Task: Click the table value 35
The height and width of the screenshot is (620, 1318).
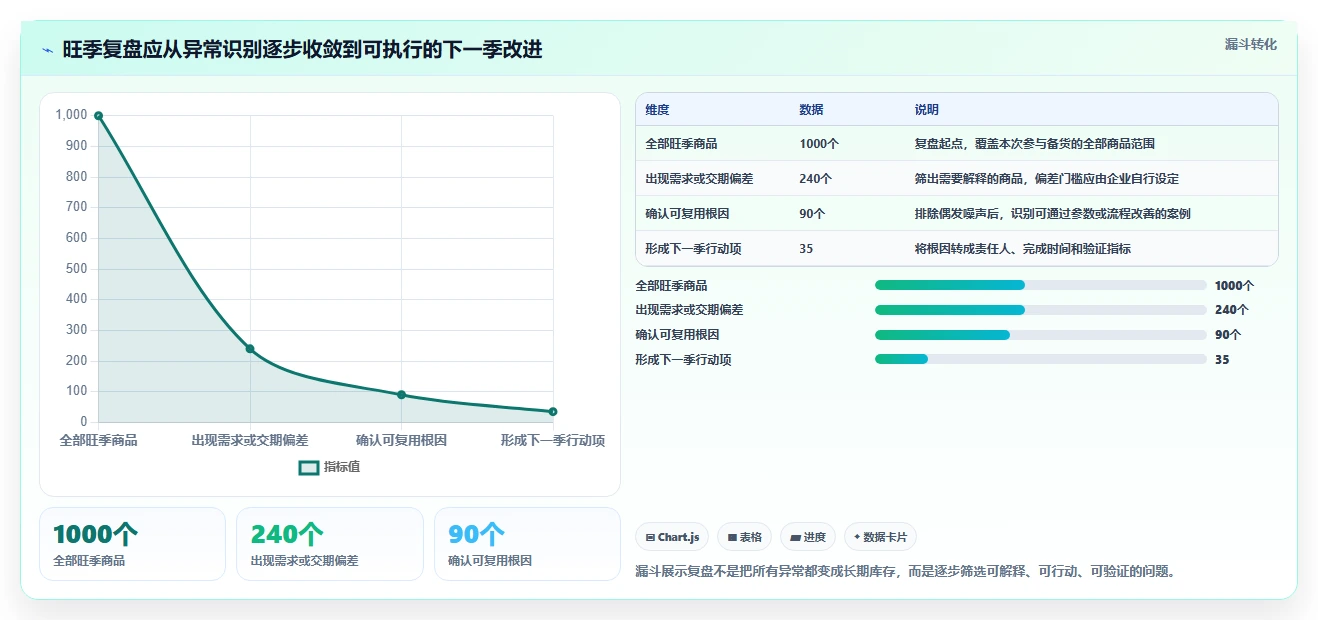Action: (807, 249)
